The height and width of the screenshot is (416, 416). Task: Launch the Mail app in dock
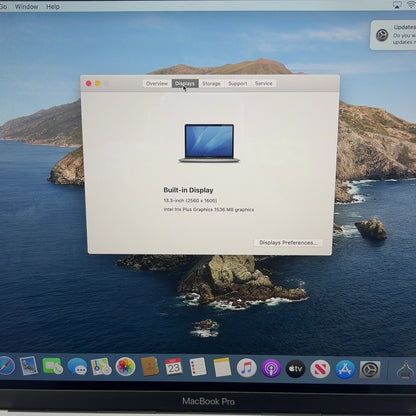(29, 366)
